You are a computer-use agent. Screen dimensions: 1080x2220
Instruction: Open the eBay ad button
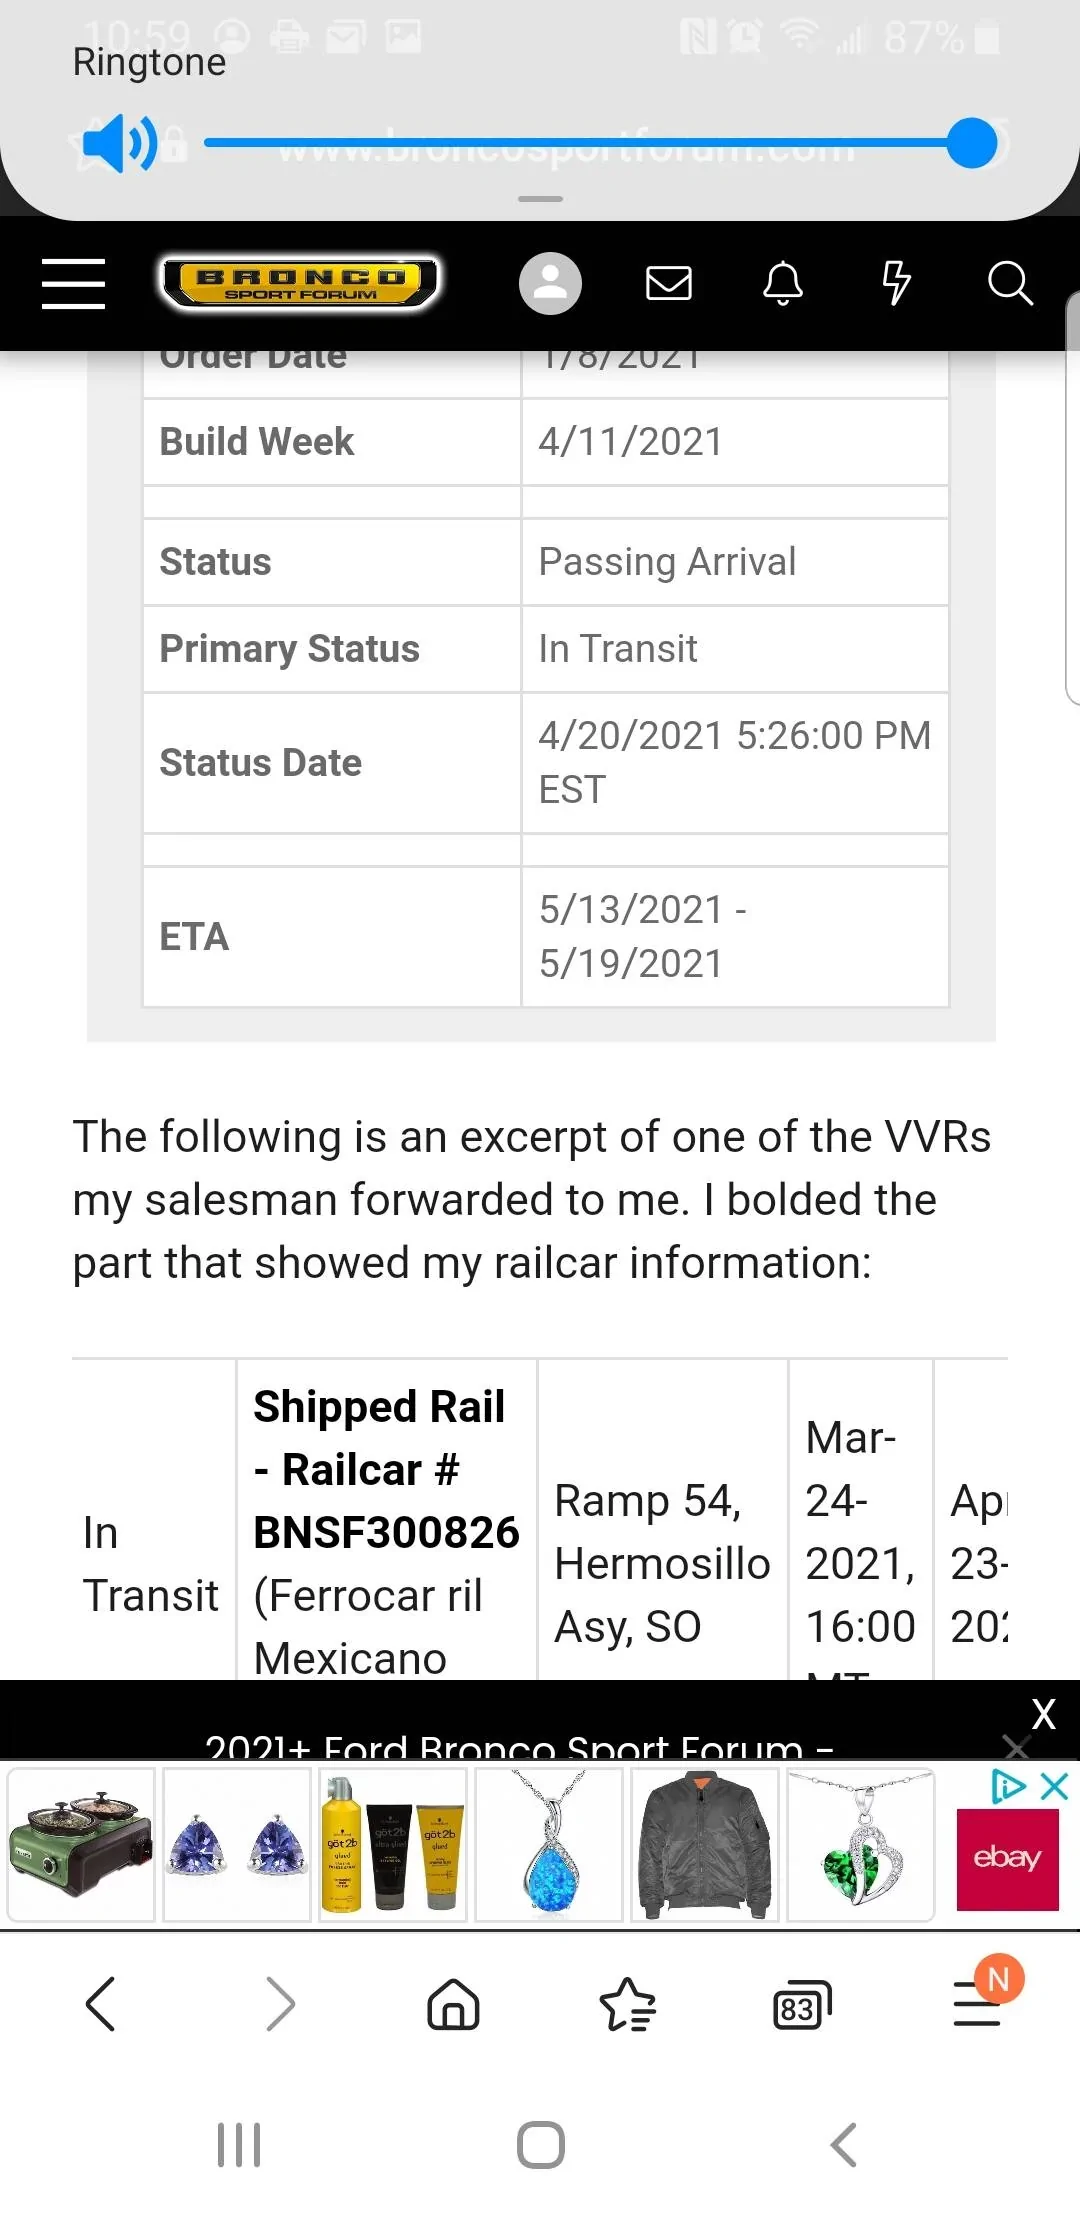click(1007, 1858)
